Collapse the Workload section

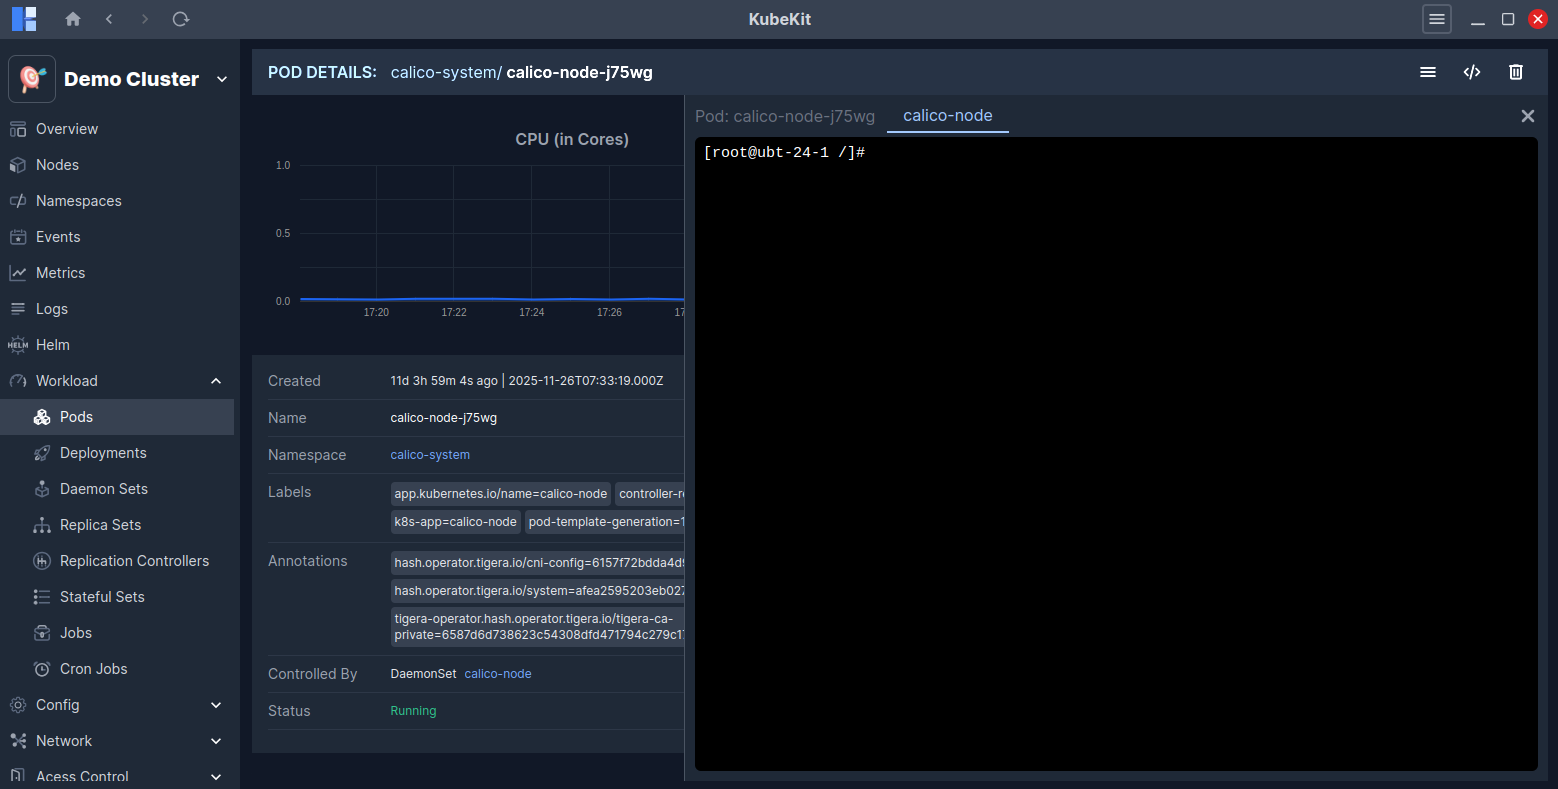[x=216, y=381]
